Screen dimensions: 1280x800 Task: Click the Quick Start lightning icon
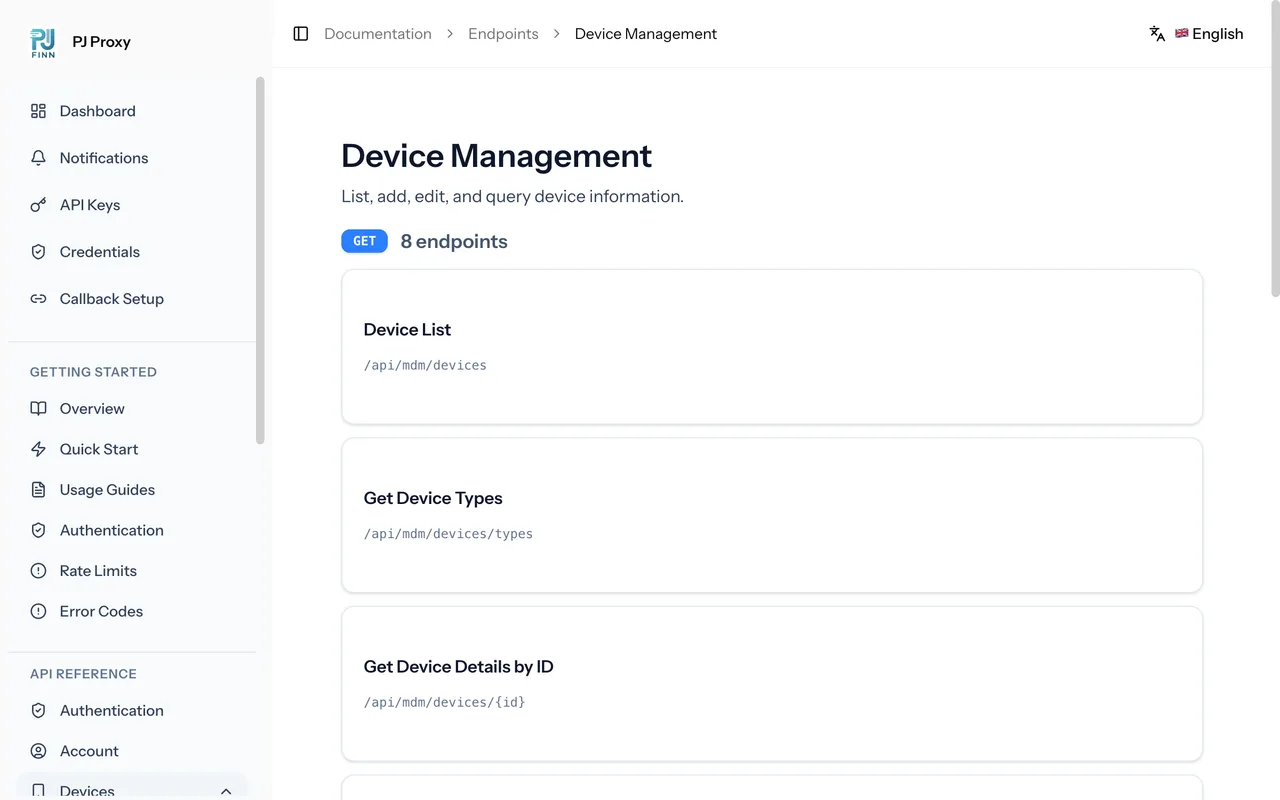[x=38, y=449]
